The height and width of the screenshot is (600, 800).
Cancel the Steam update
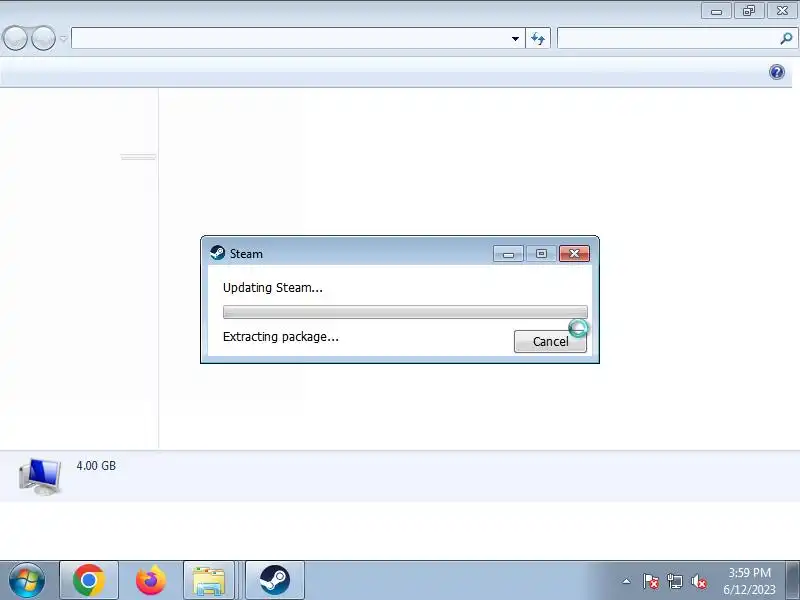[550, 341]
